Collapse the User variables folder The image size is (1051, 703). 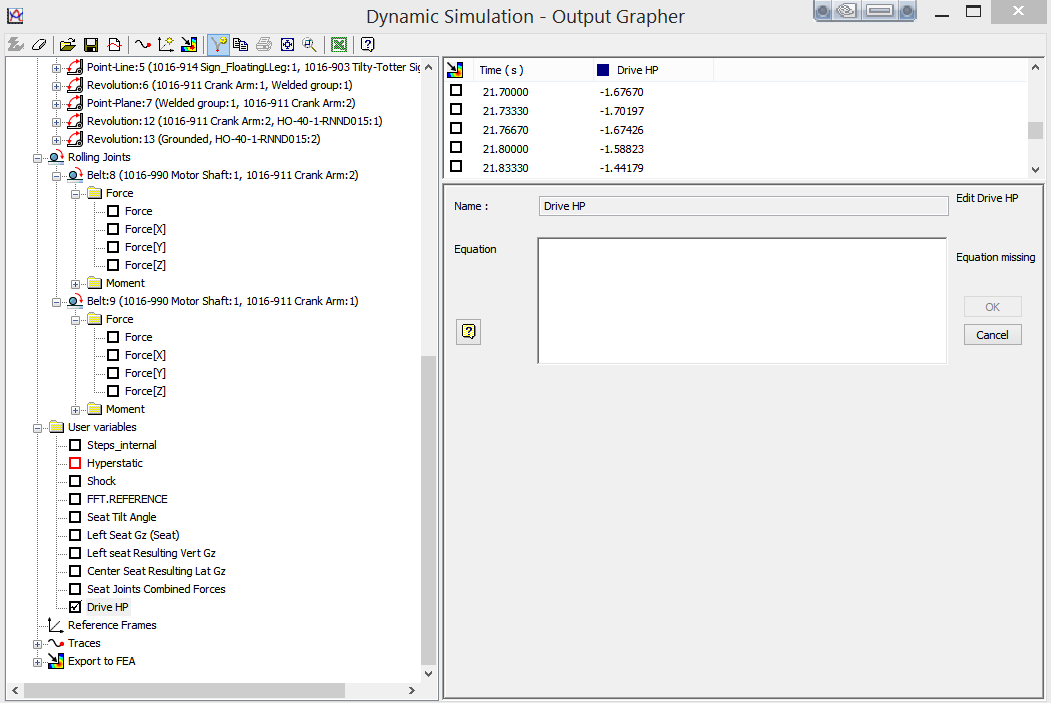pos(38,428)
